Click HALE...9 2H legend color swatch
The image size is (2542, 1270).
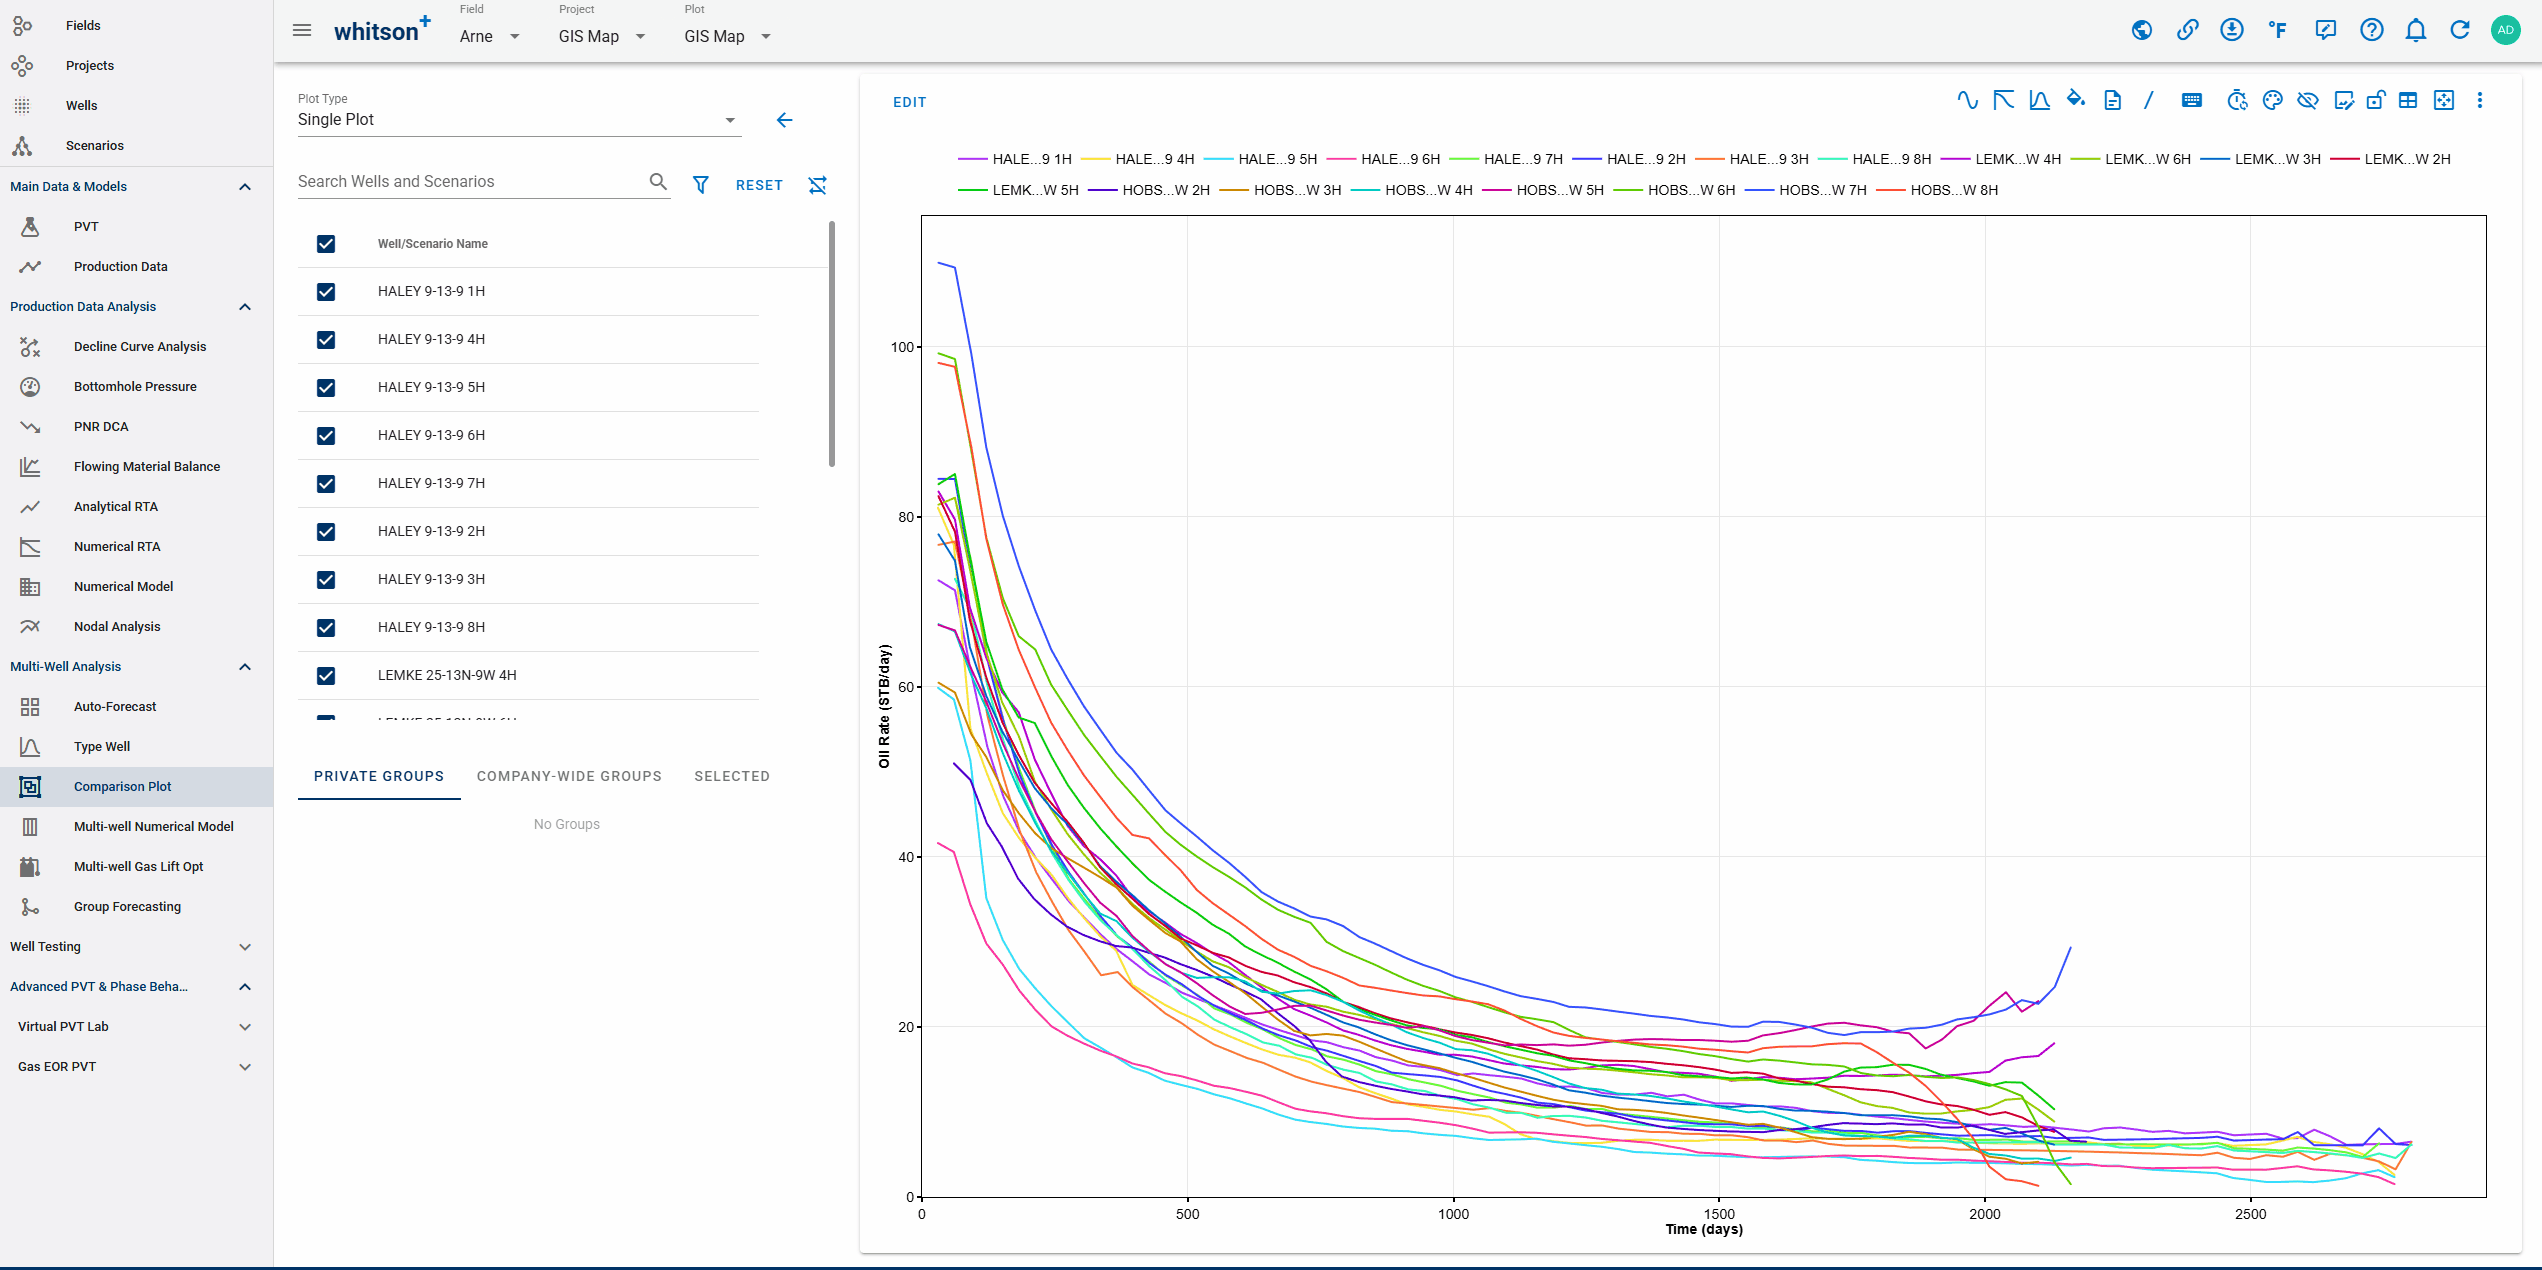click(1586, 159)
